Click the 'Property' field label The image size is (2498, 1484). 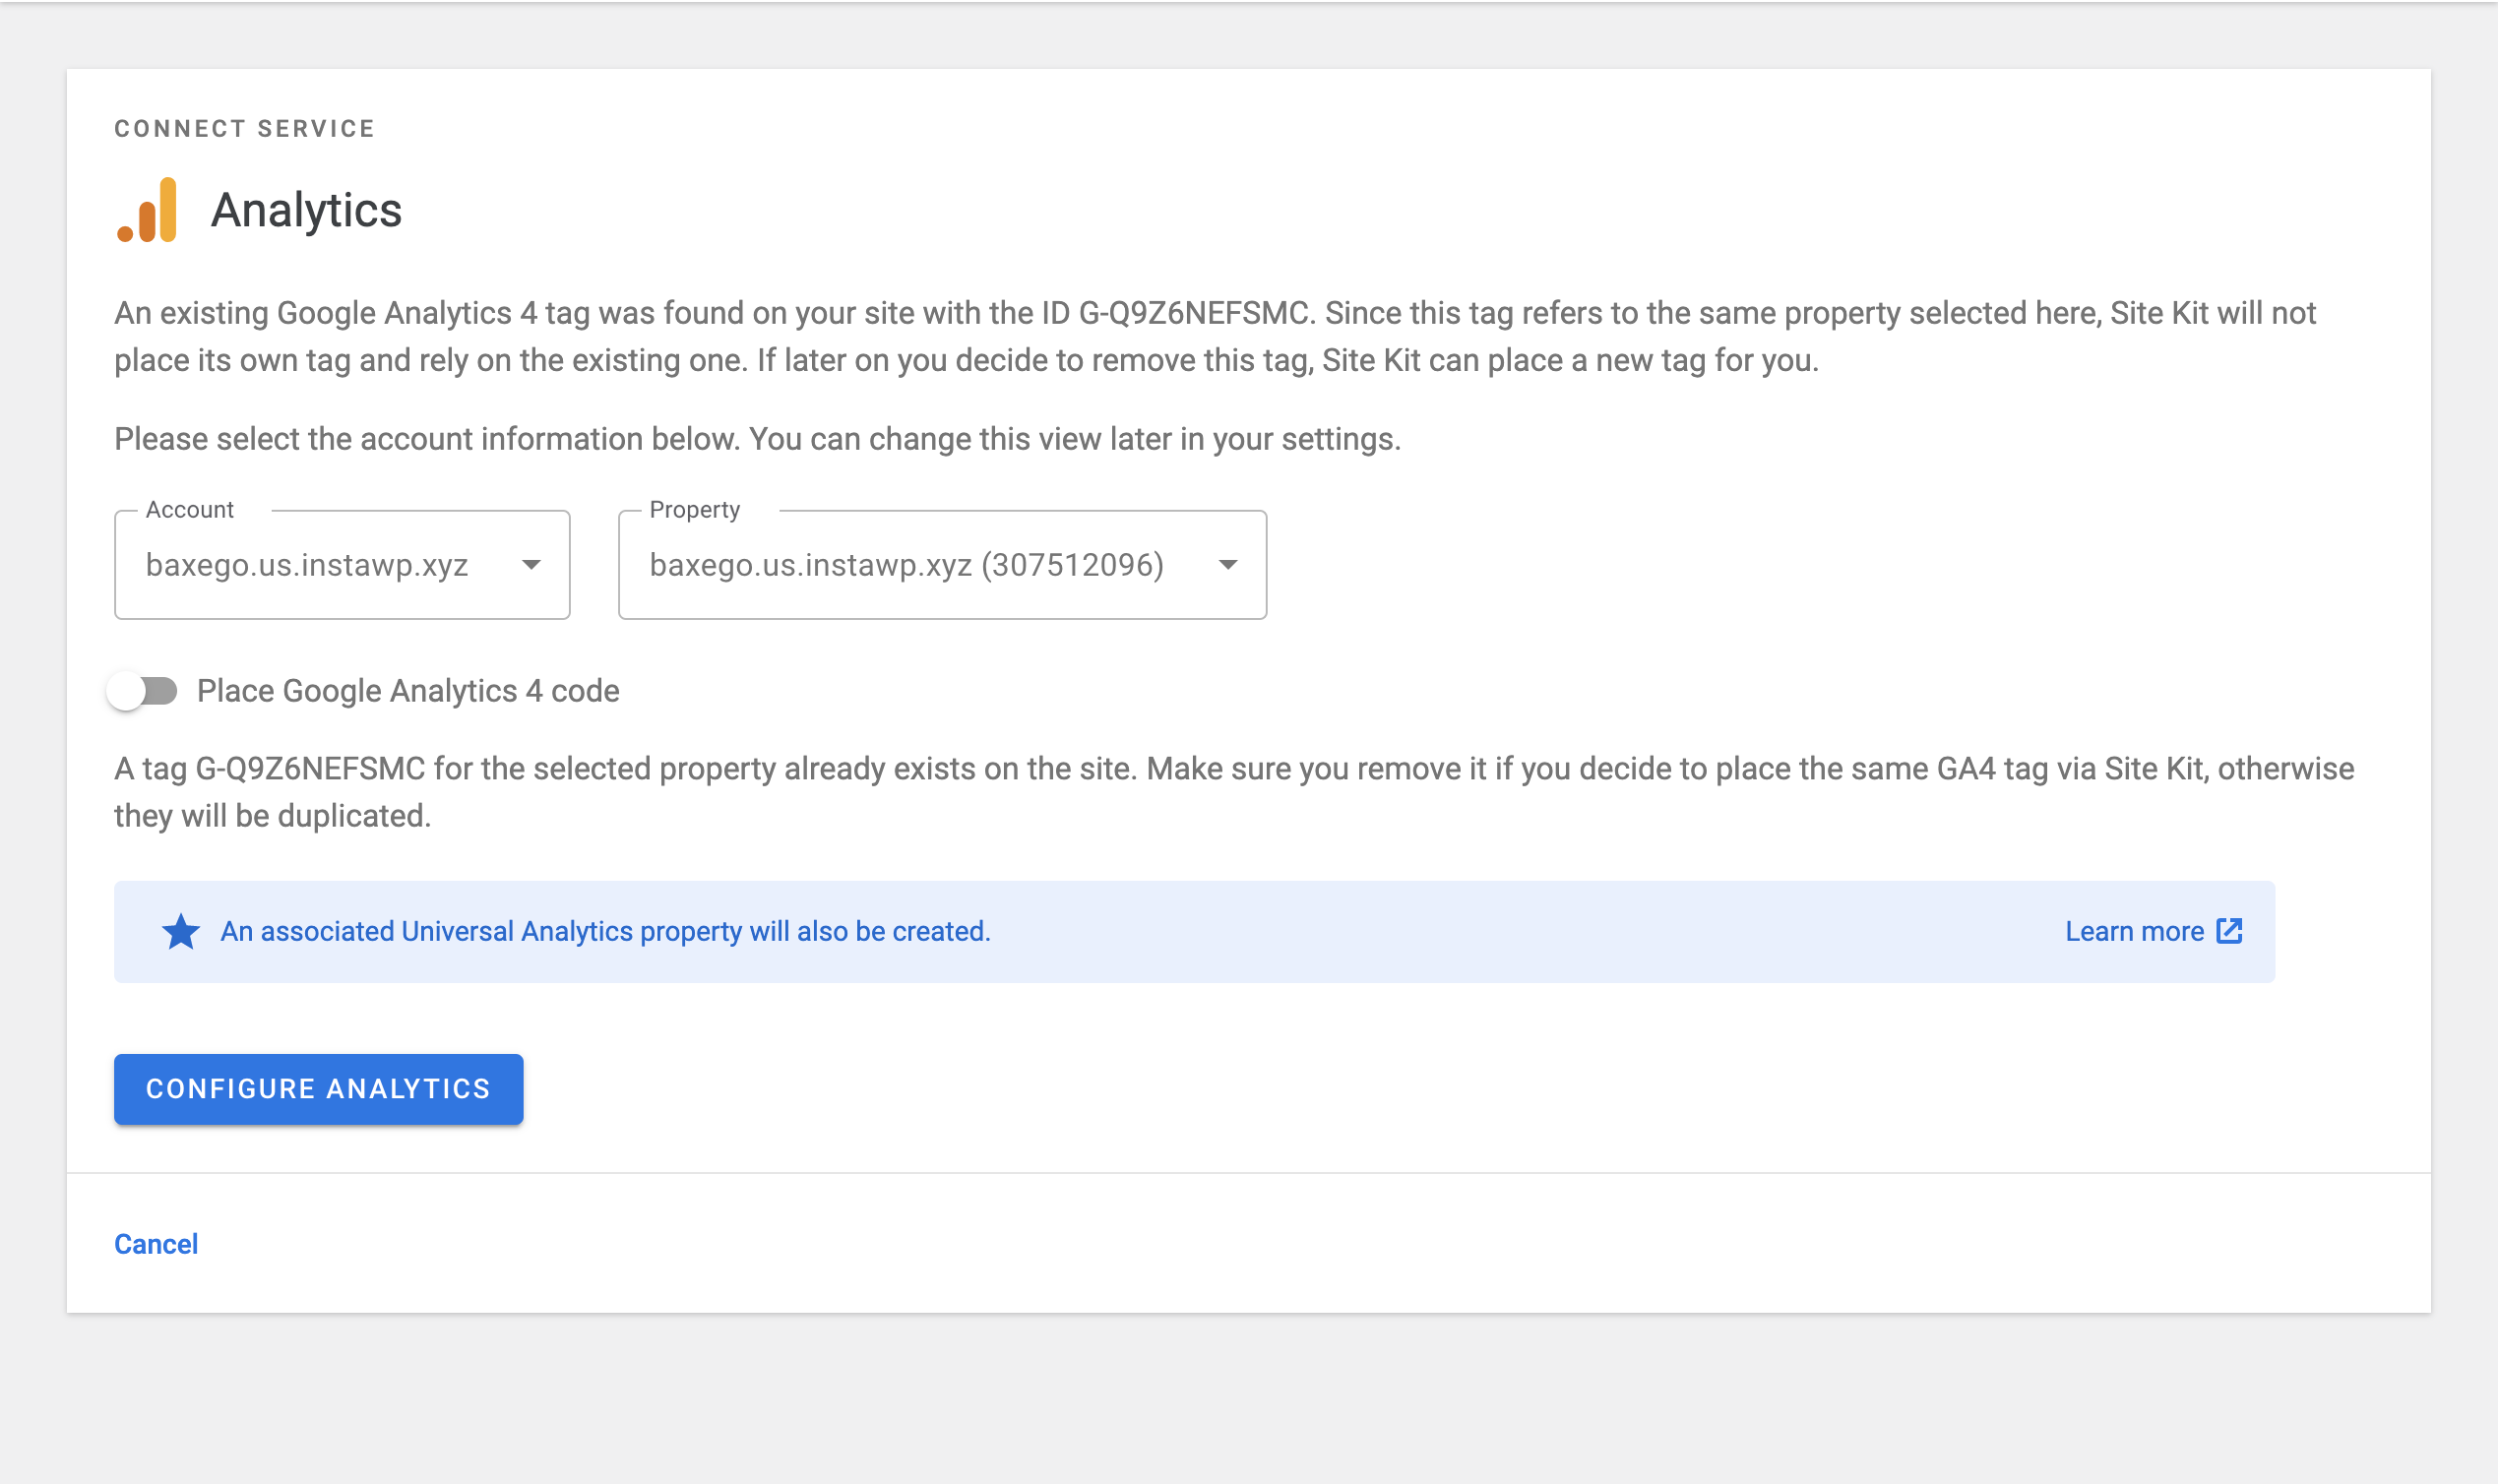(x=694, y=510)
